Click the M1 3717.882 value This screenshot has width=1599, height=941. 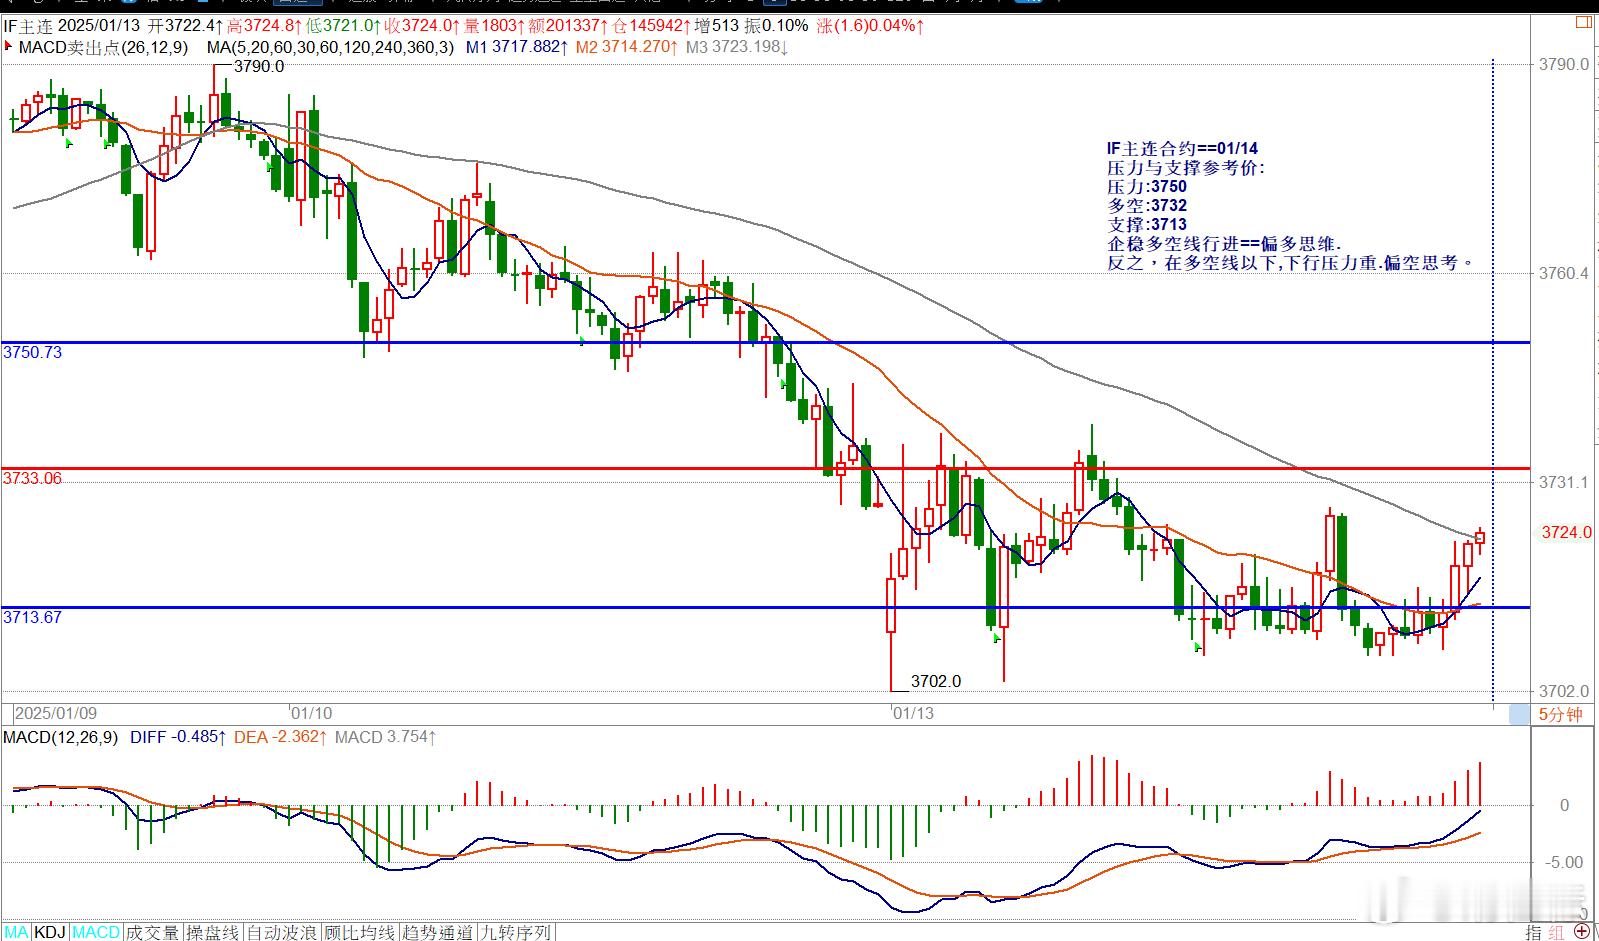click(x=517, y=47)
